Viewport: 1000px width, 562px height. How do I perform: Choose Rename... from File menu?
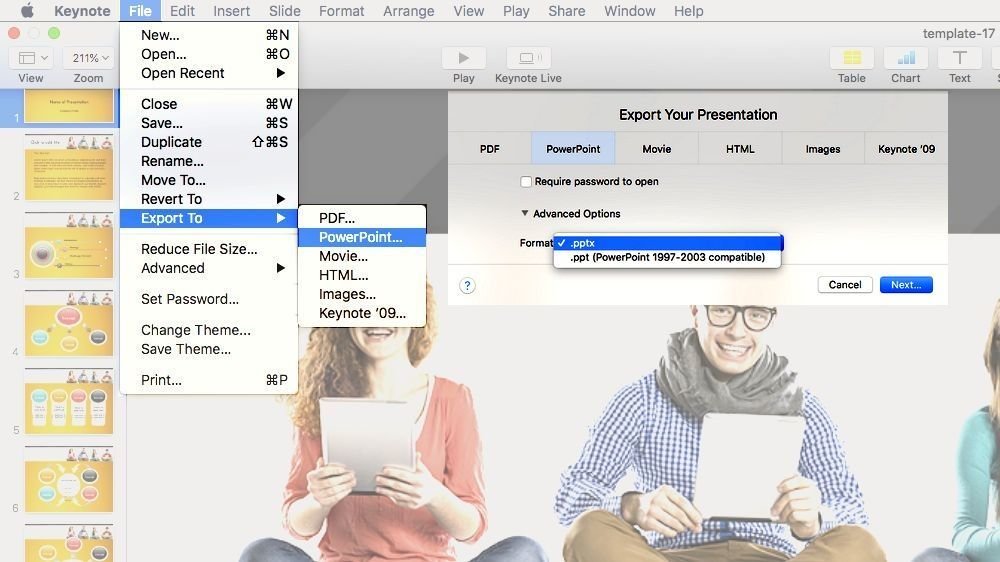tap(209, 161)
